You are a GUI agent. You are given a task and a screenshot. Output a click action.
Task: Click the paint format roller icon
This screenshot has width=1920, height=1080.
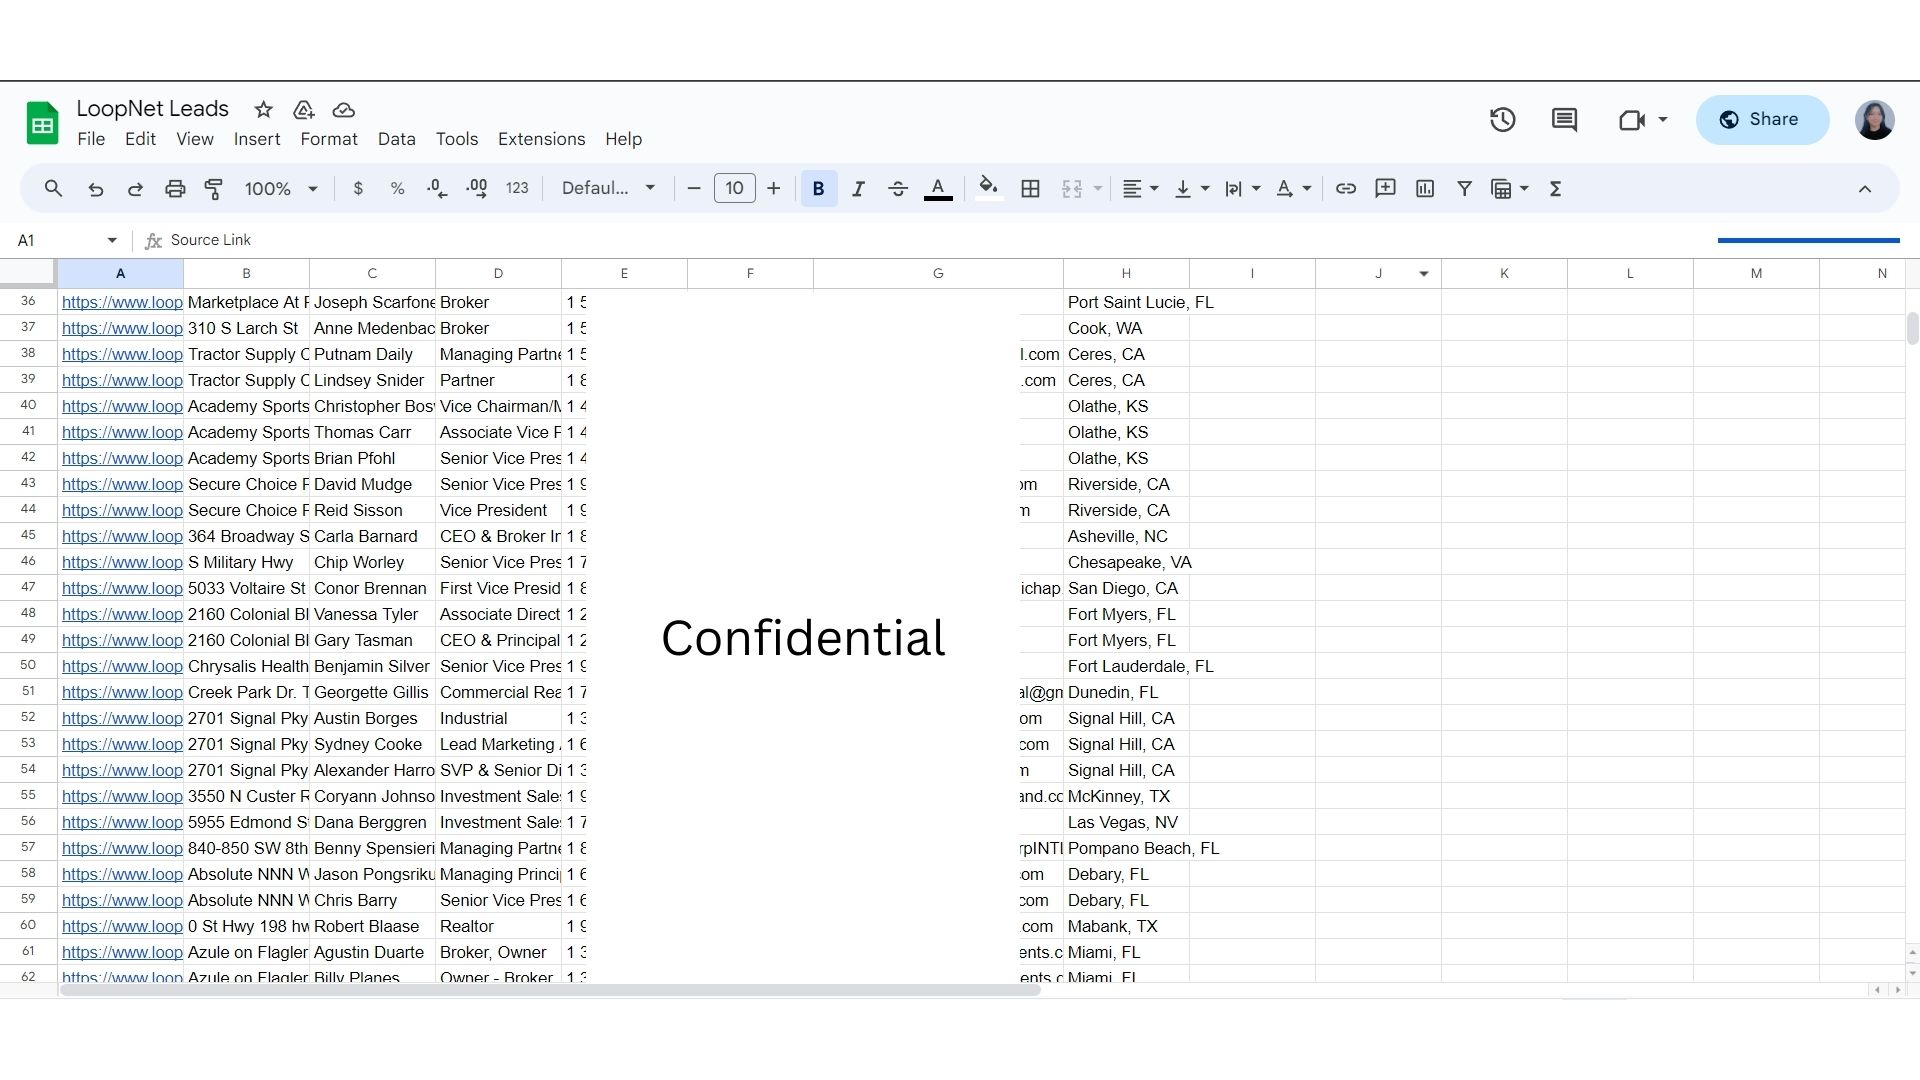coord(213,189)
